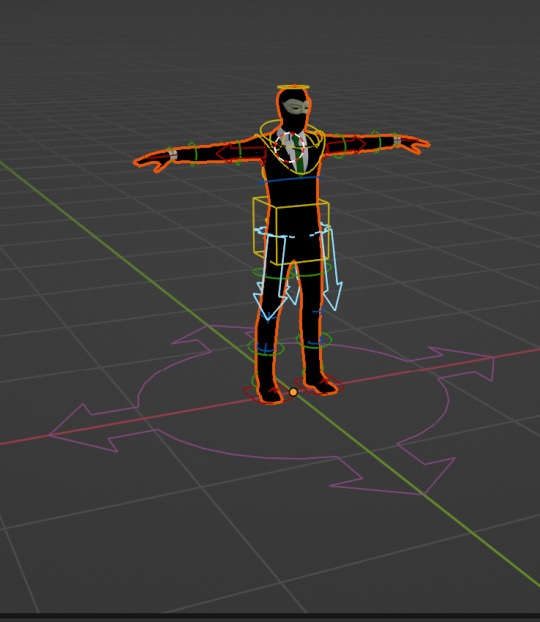Screen dimensions: 540x622
Task: Select green ring nearest shoulder on screen-right arm
Action: (x=340, y=146)
